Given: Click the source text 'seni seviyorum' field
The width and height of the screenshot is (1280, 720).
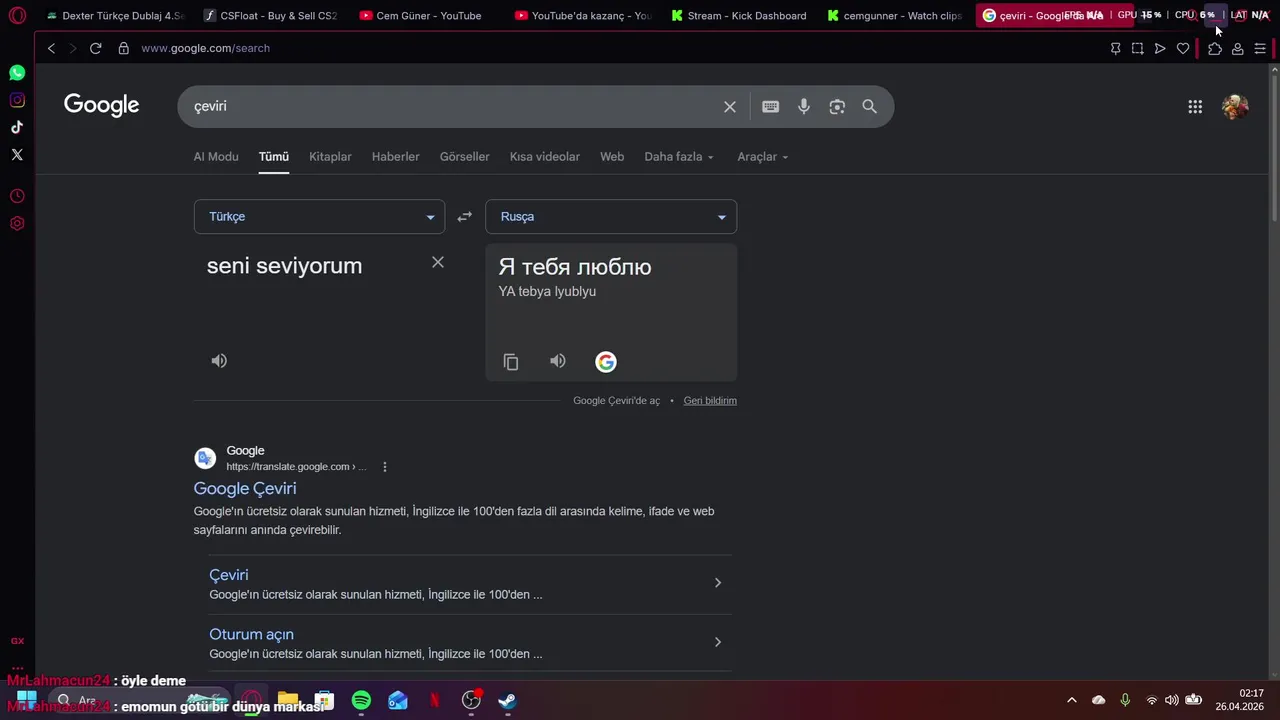Looking at the screenshot, I should [285, 266].
